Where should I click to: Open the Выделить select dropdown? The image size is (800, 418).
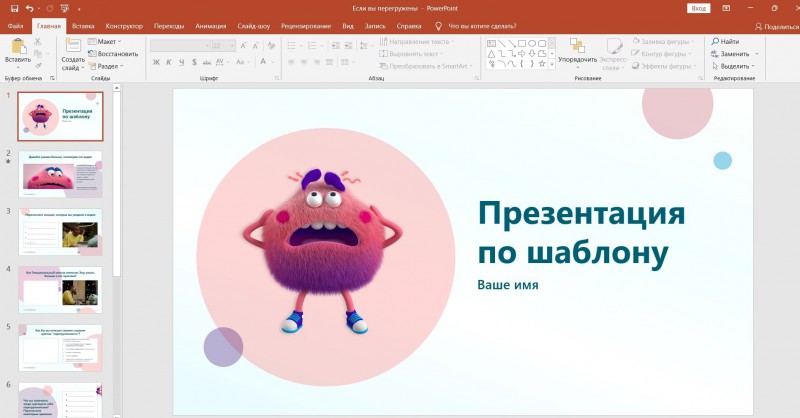point(733,66)
